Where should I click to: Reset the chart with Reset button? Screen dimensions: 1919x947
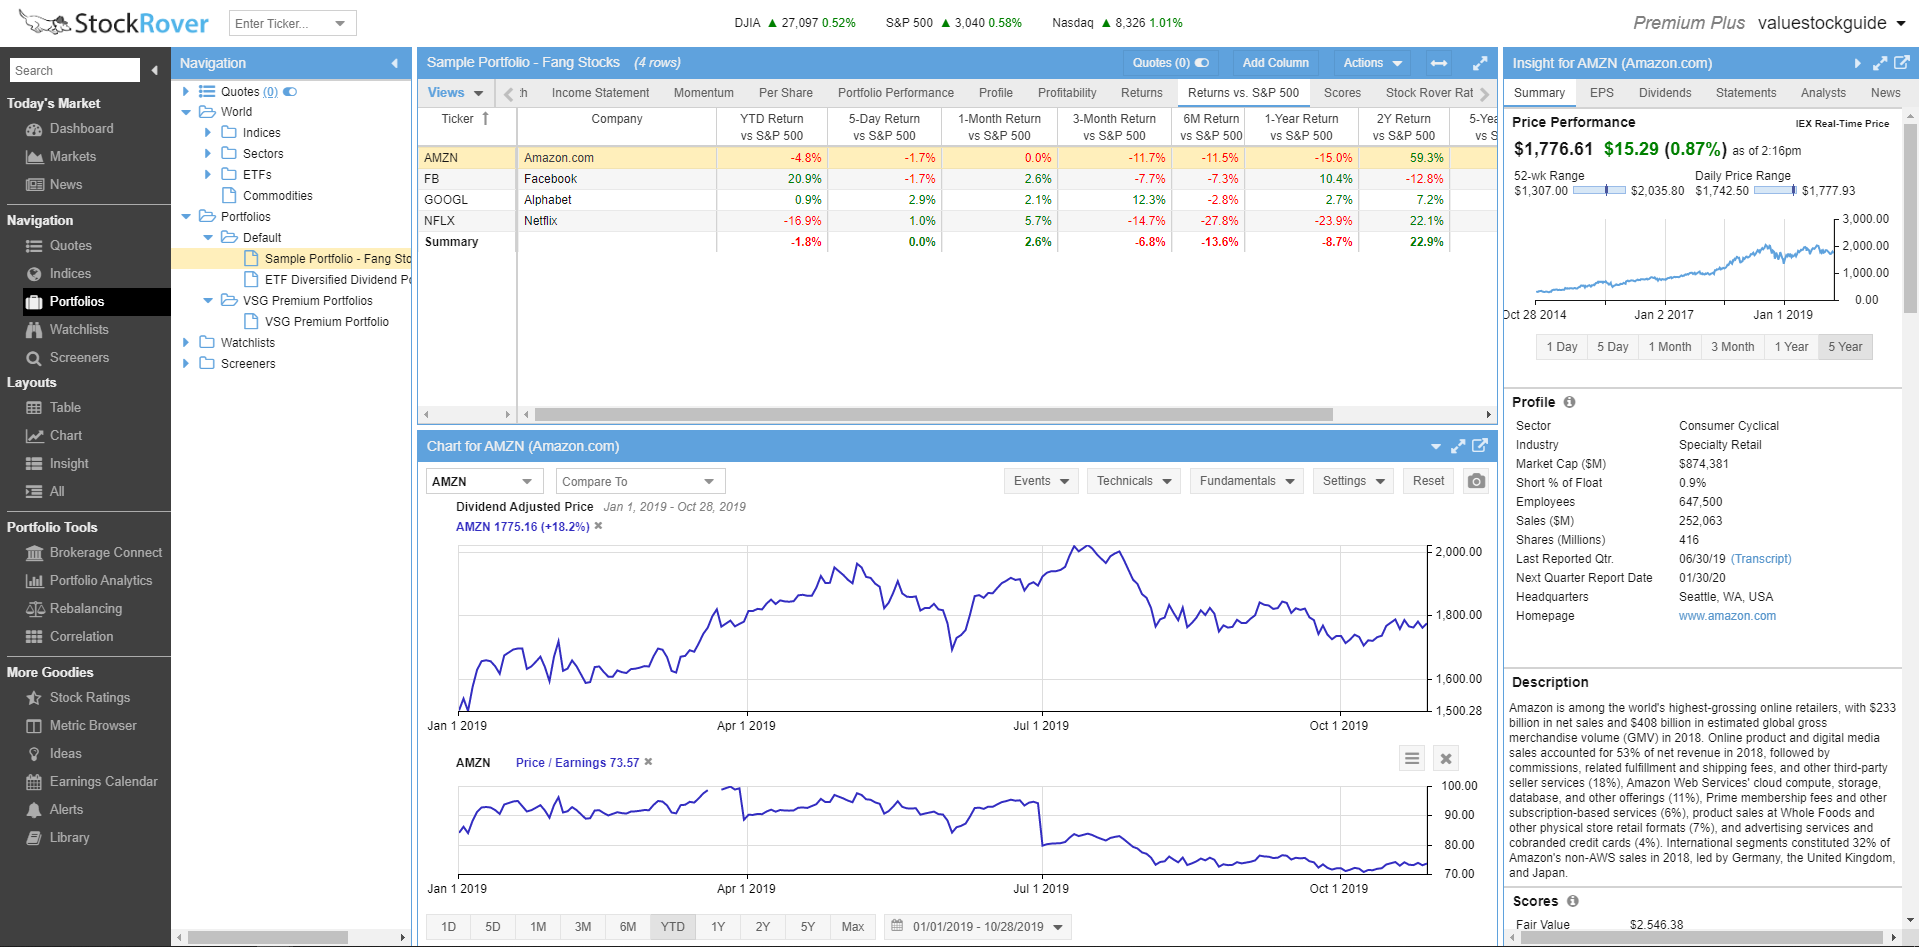click(1428, 481)
